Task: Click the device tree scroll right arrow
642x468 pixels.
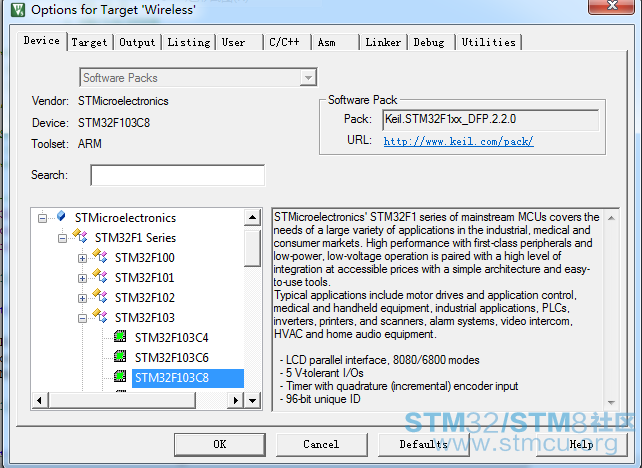Action: [x=235, y=400]
